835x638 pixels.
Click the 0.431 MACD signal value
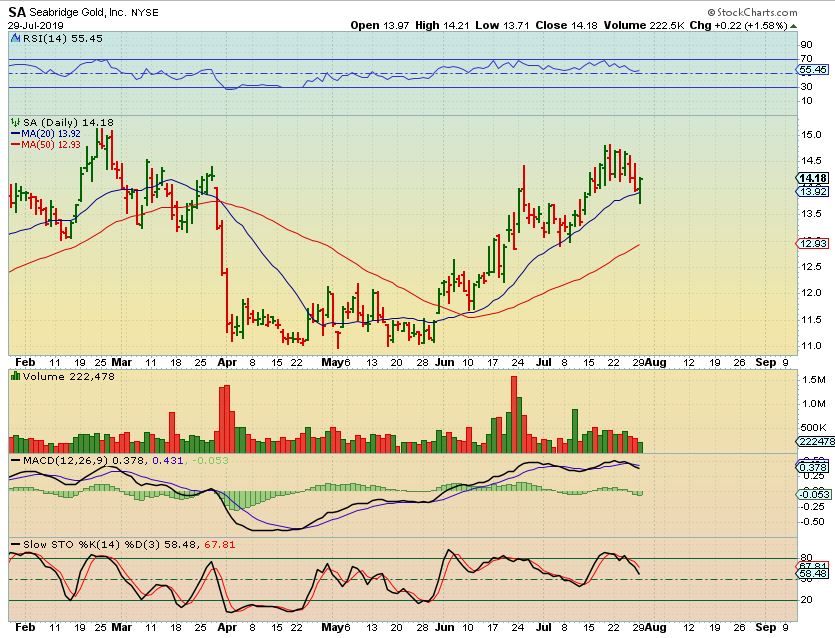(168, 461)
